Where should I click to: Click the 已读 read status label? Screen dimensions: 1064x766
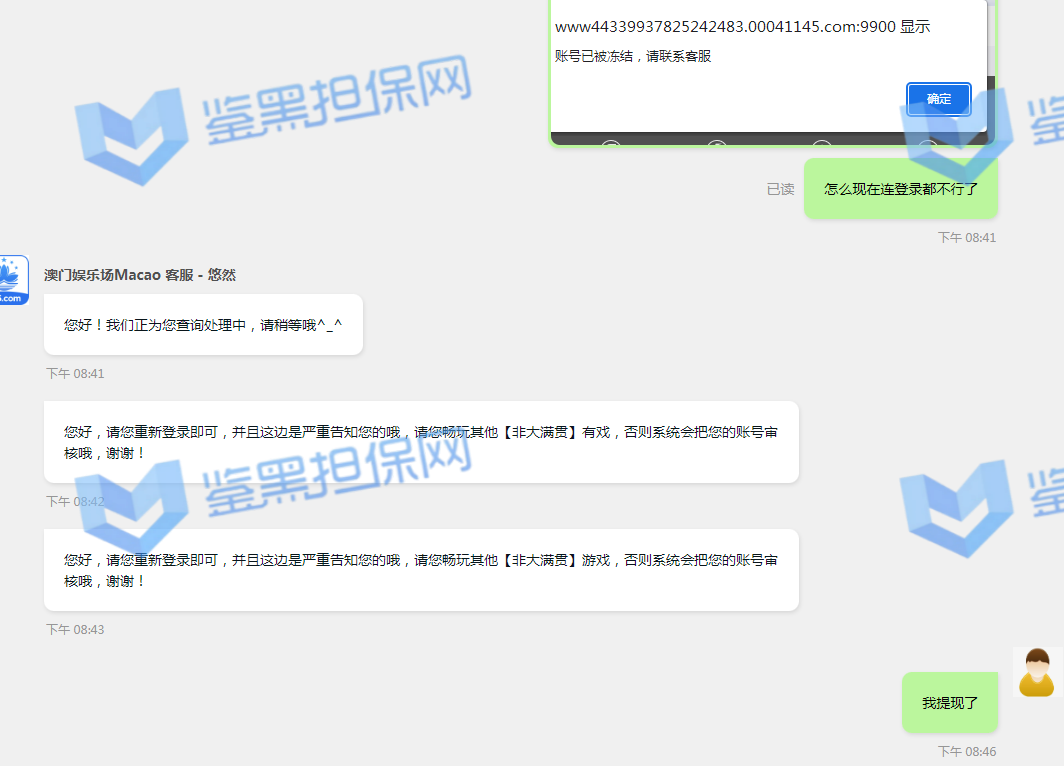click(780, 189)
